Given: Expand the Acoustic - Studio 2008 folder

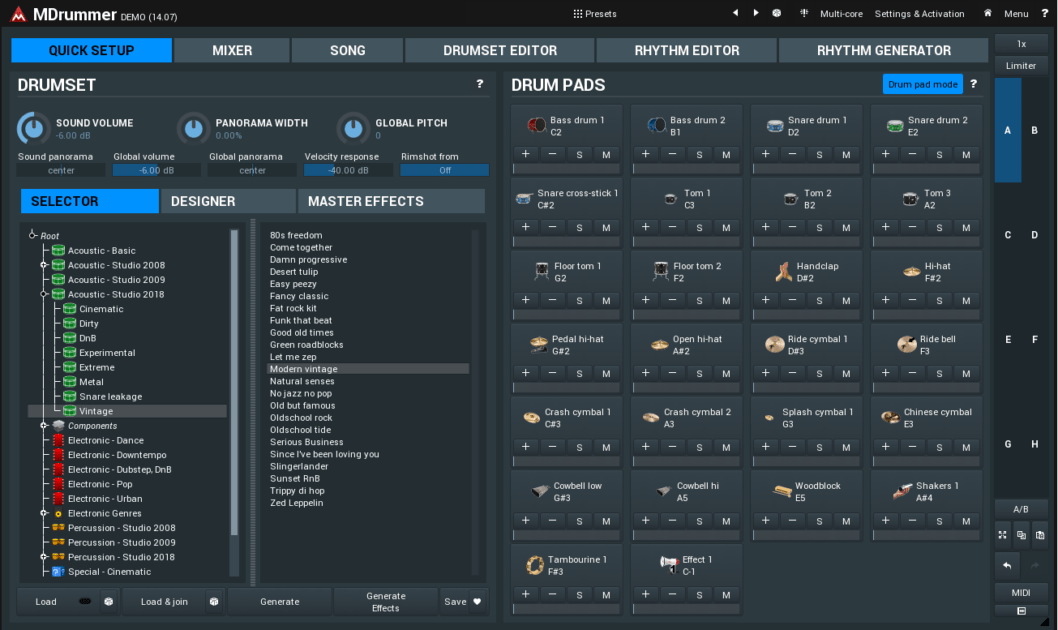Looking at the screenshot, I should click(x=44, y=265).
